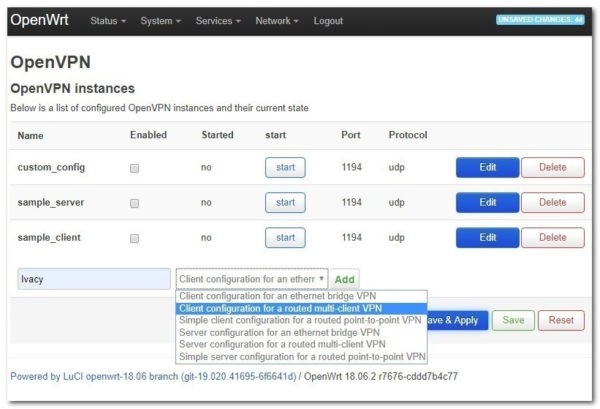Select Simple client configuration for routed point-to-point VPN
The image size is (600, 409).
[301, 320]
